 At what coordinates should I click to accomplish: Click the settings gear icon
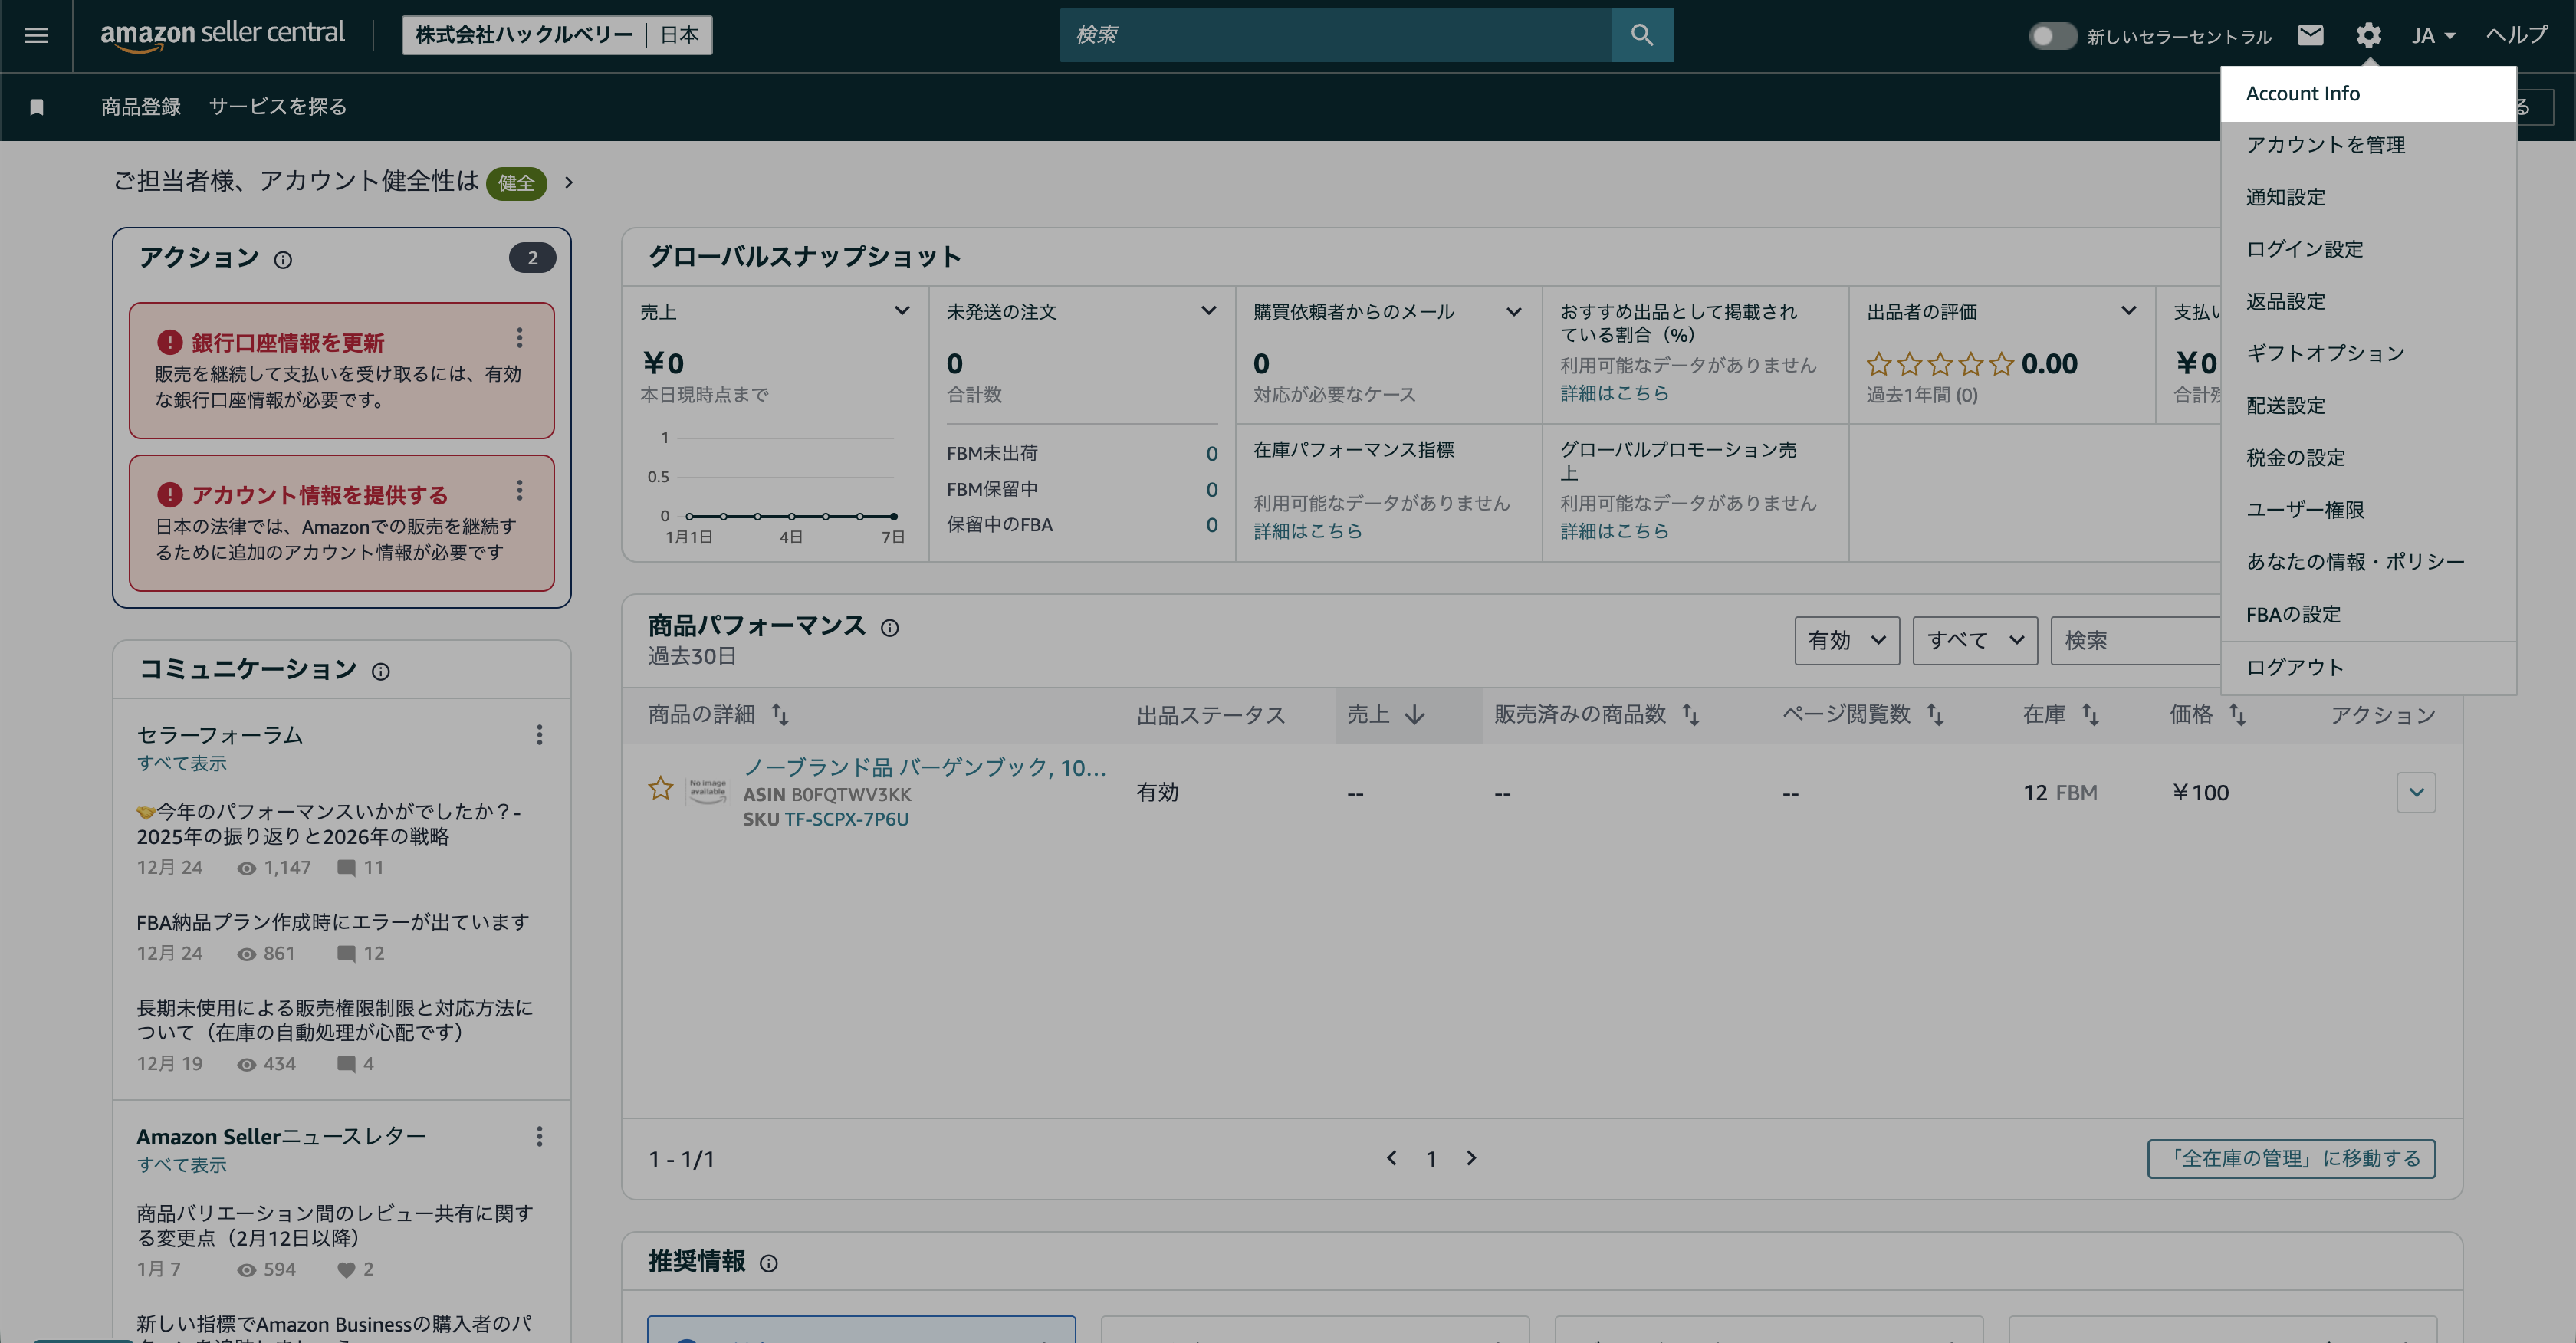pos(2368,36)
